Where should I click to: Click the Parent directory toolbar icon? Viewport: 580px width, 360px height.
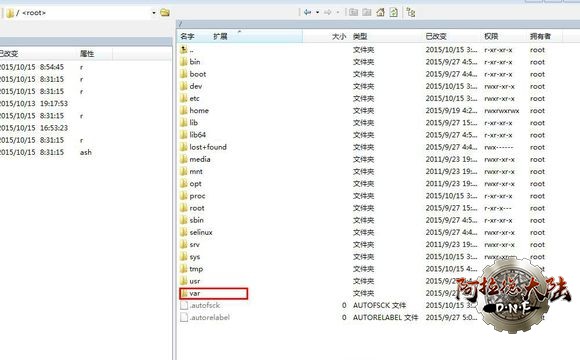pos(353,12)
